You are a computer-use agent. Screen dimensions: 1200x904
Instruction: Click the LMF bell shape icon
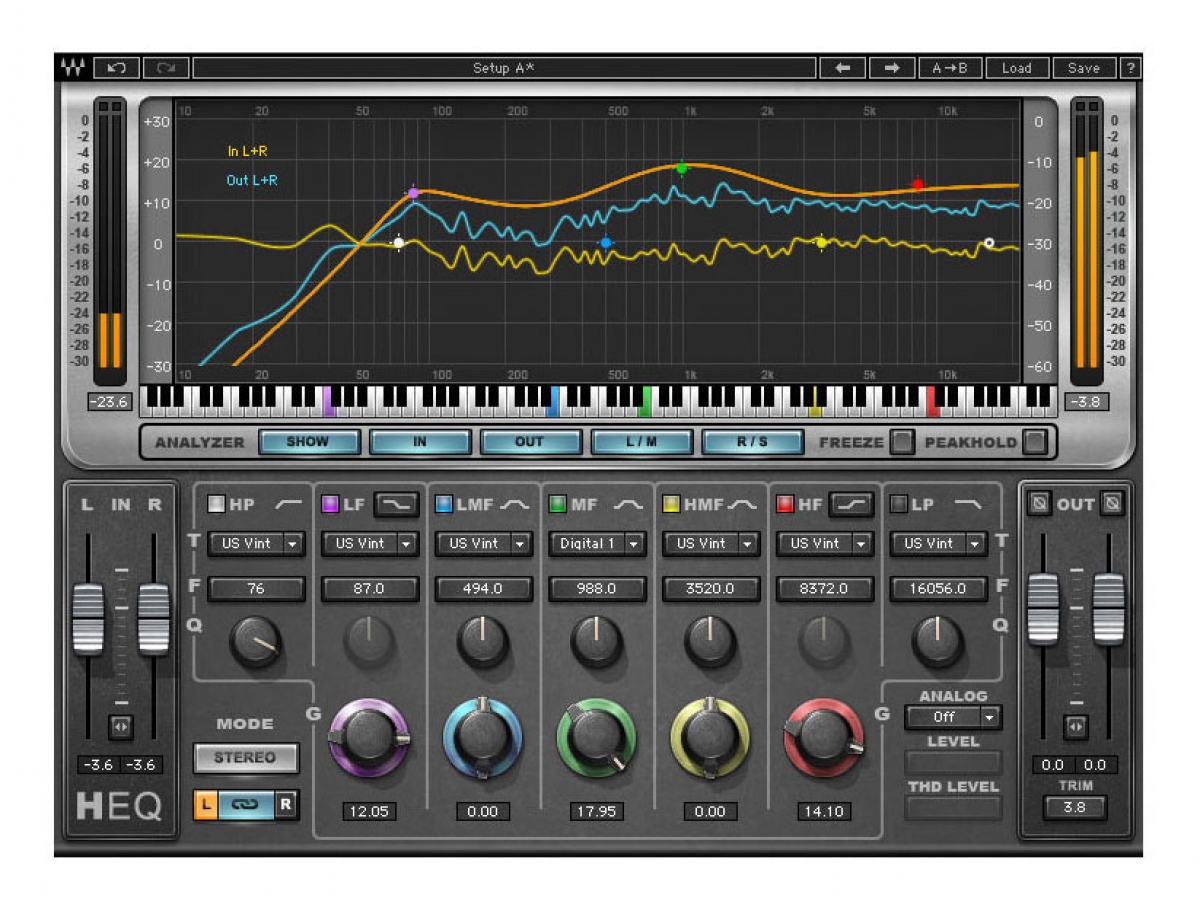click(515, 505)
